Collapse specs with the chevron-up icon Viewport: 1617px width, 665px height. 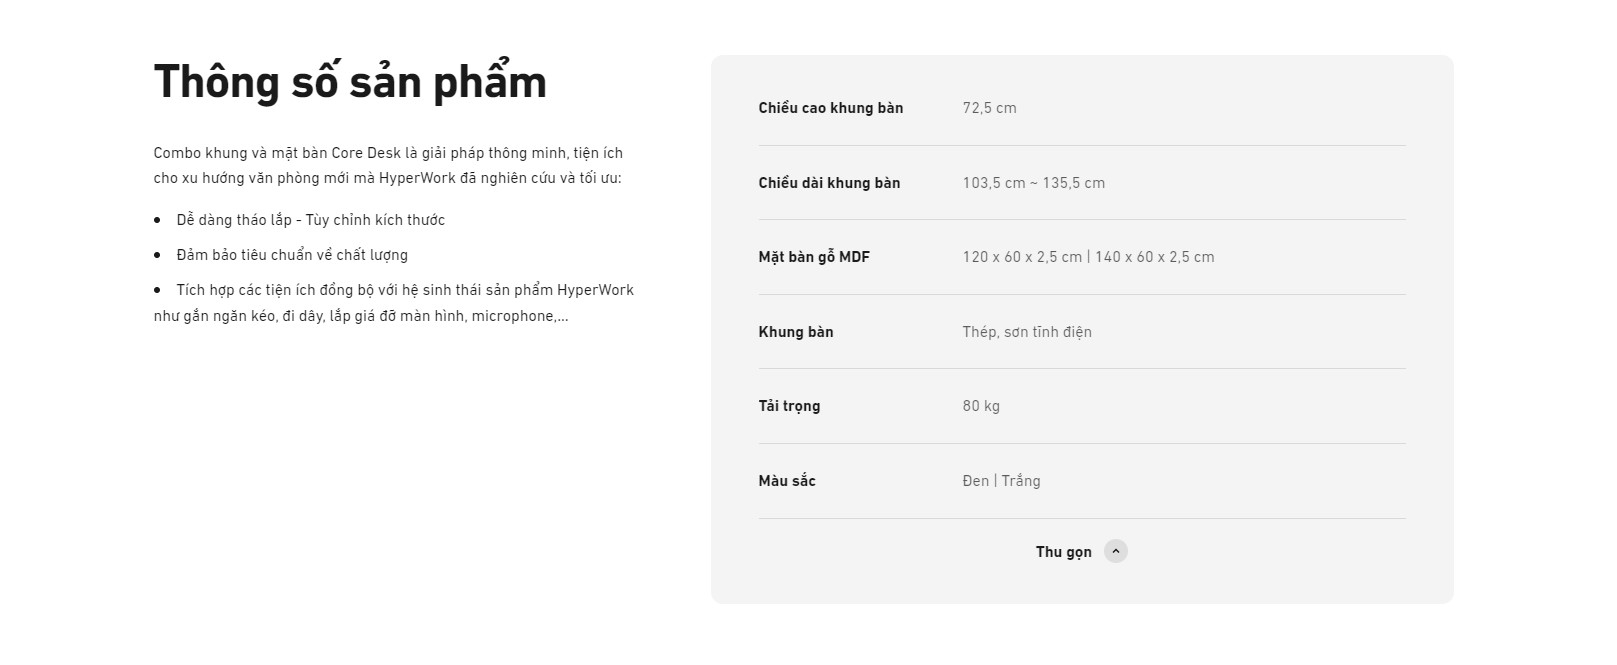pyautogui.click(x=1115, y=551)
